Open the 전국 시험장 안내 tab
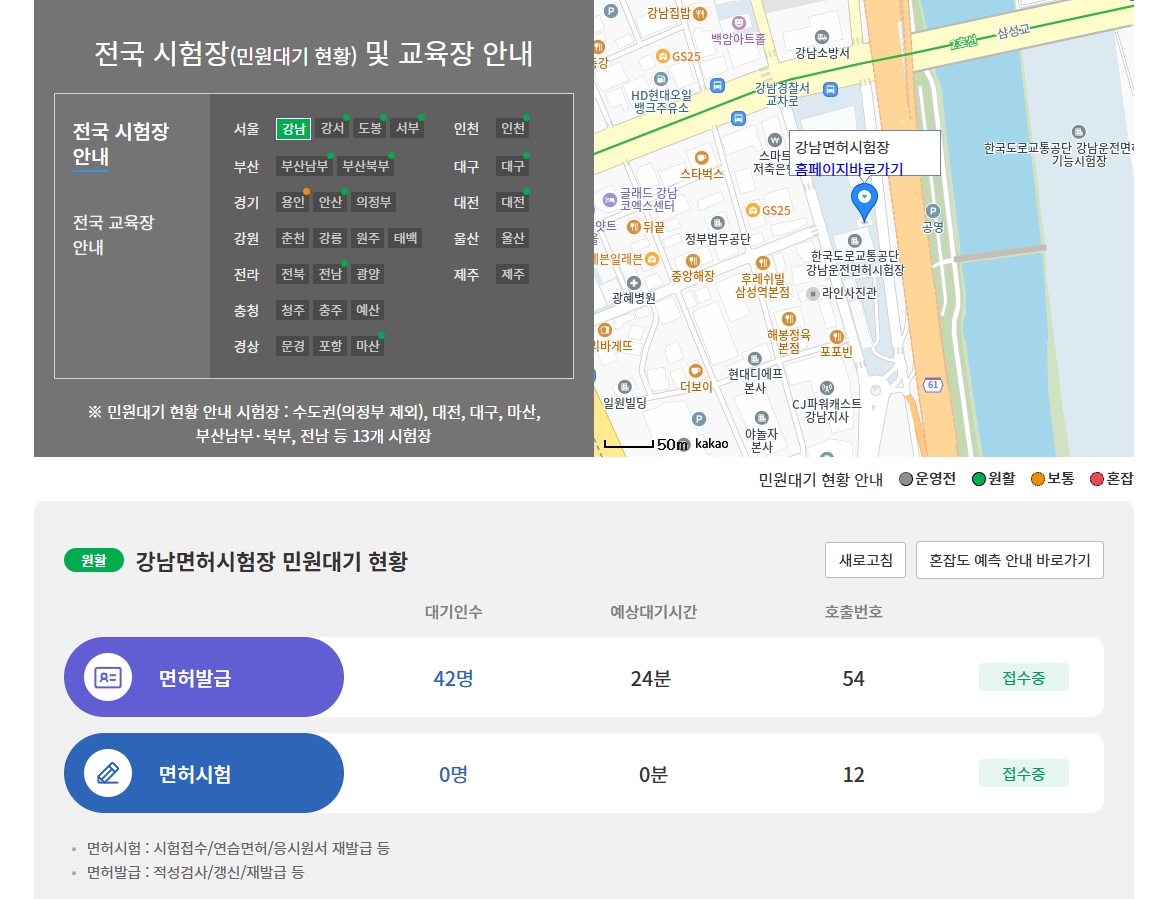 click(x=121, y=144)
